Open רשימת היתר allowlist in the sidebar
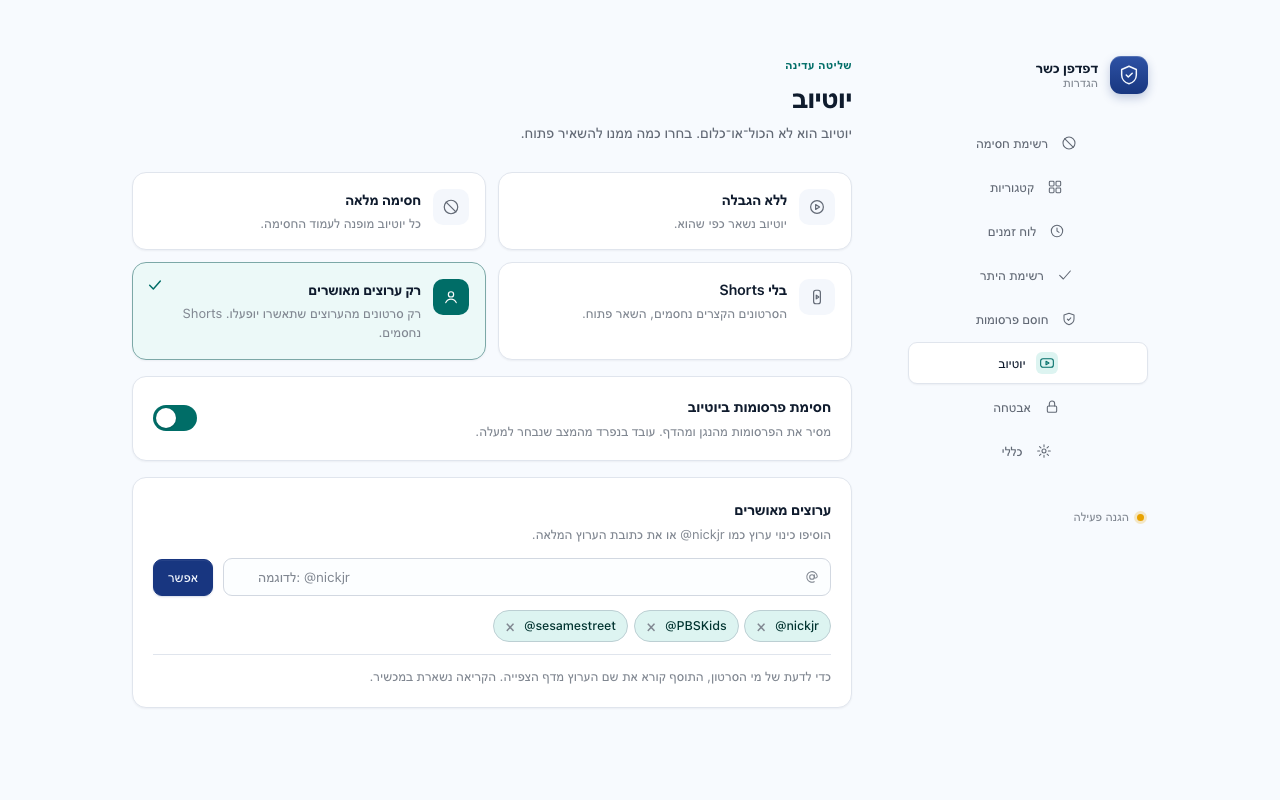 1028,275
